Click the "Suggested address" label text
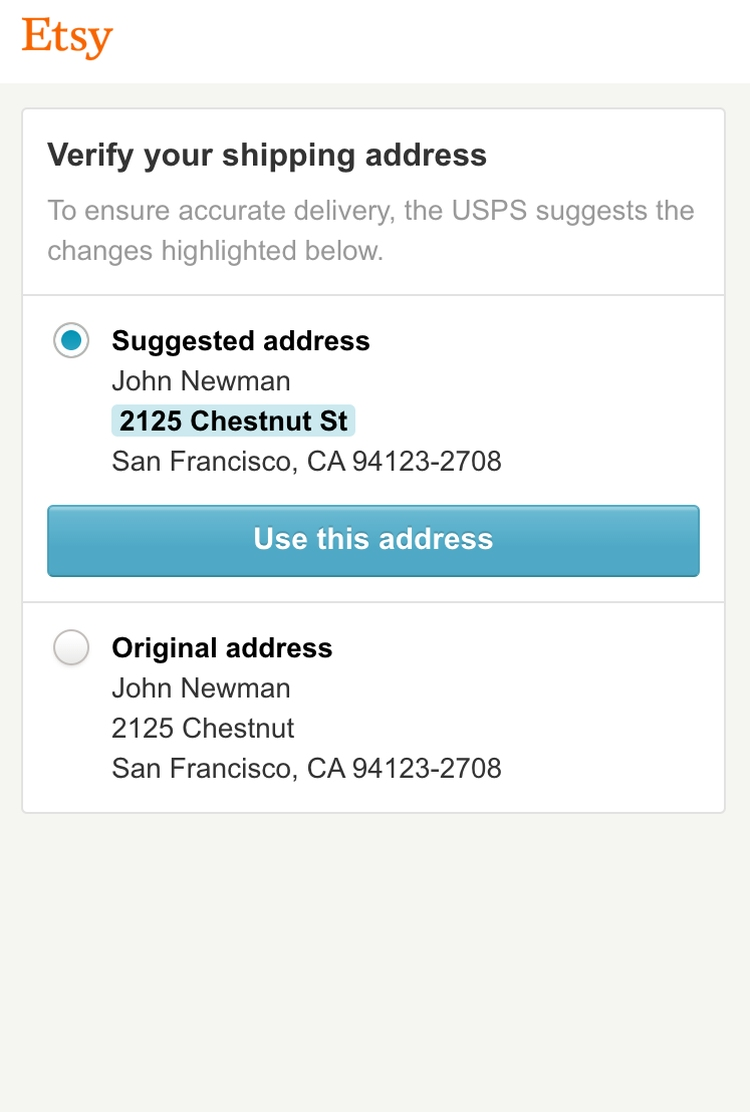Screen dimensions: 750x1112 pos(240,341)
